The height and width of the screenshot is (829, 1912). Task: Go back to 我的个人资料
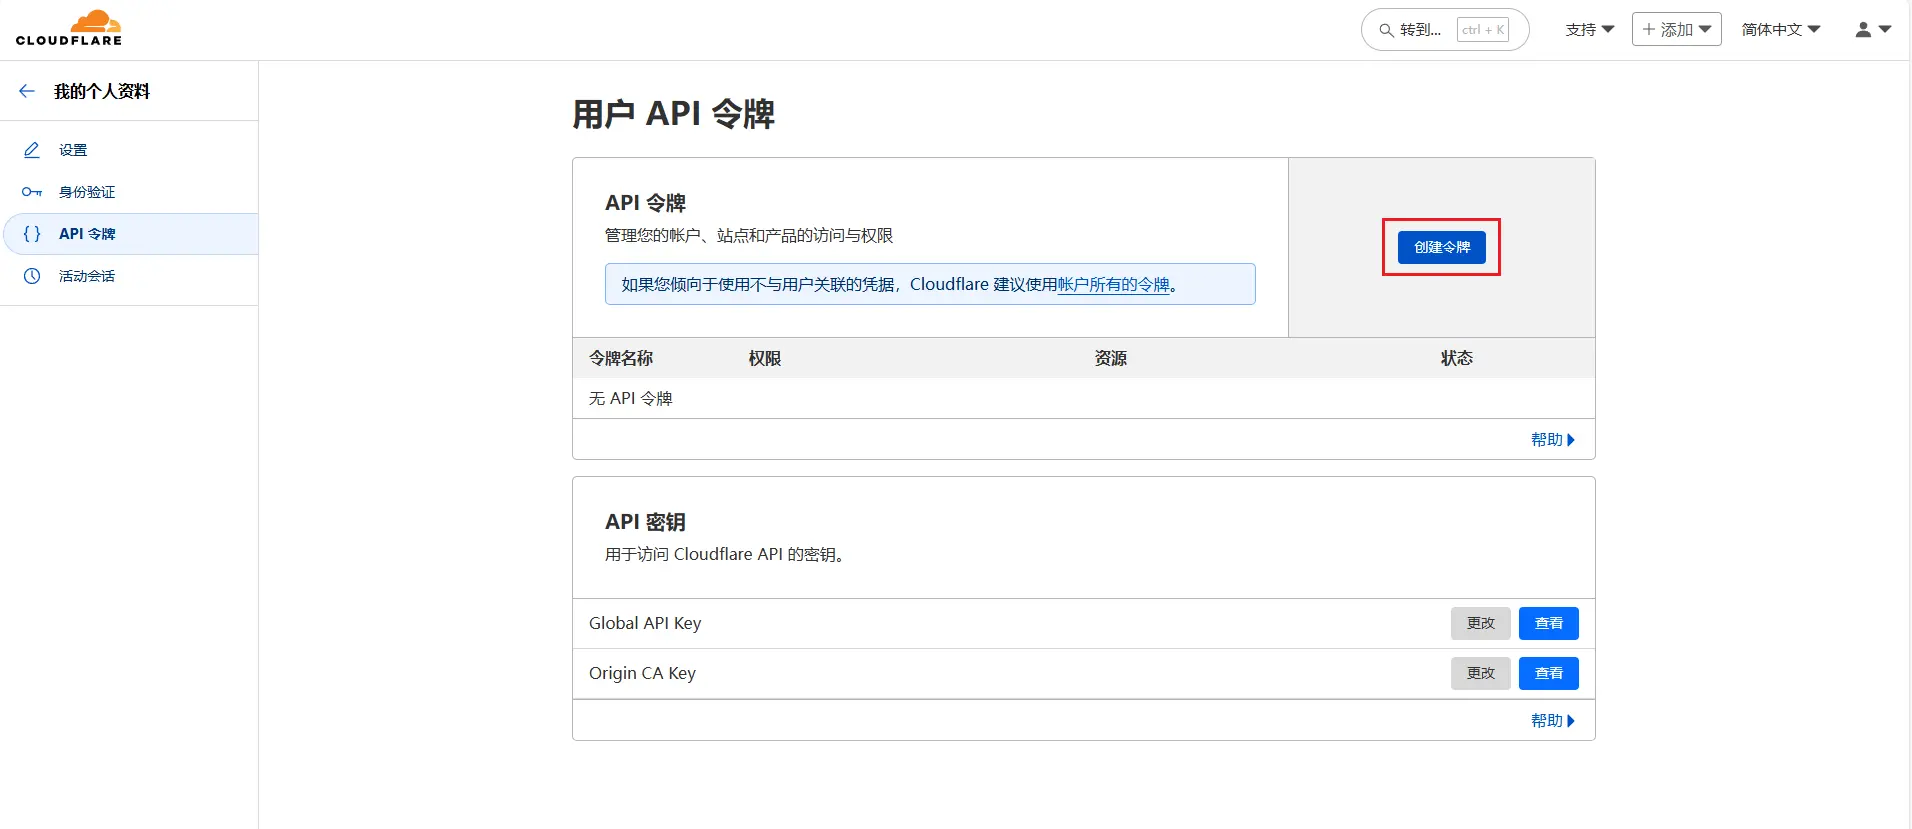tap(101, 91)
